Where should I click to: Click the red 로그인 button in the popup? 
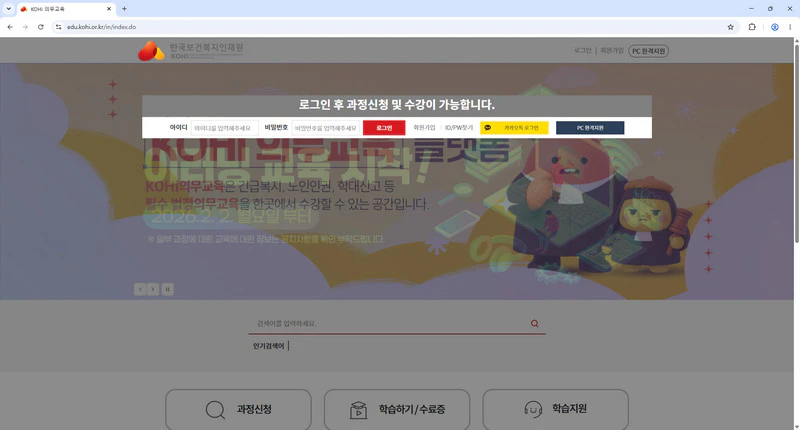point(384,128)
